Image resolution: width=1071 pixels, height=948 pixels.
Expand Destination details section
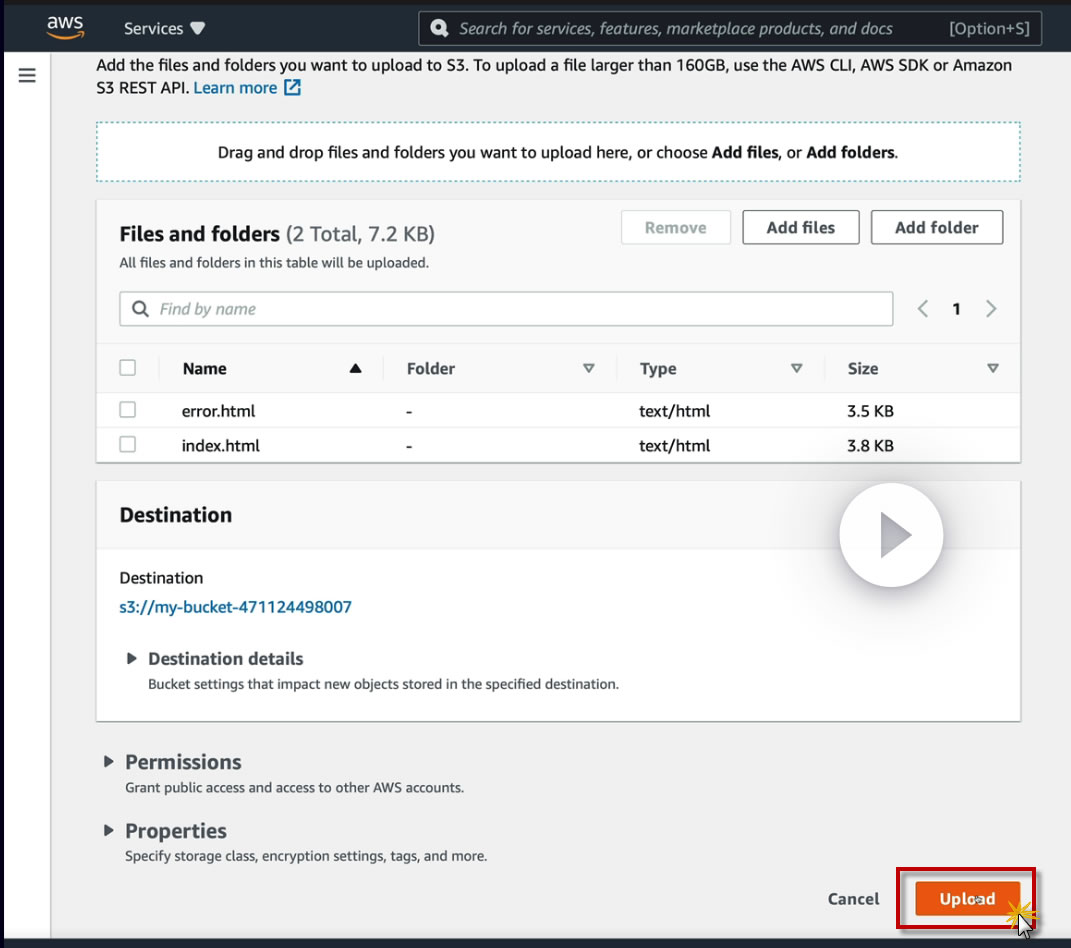coord(131,659)
